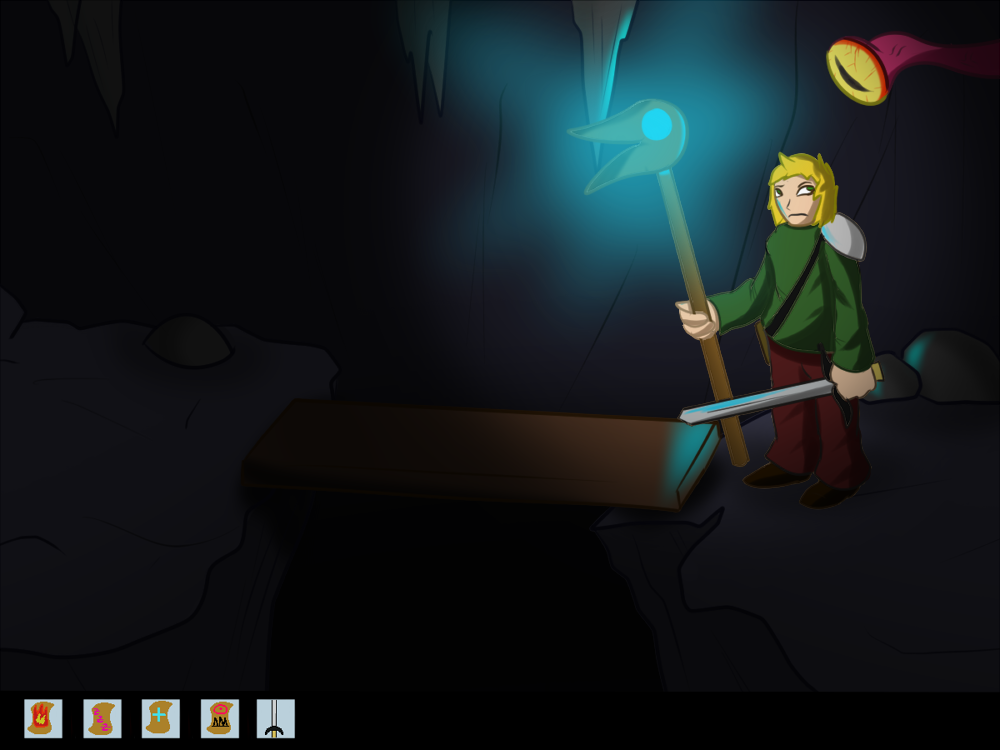Click the rounded boulder on left ledge
The image size is (1000, 750).
[x=188, y=342]
